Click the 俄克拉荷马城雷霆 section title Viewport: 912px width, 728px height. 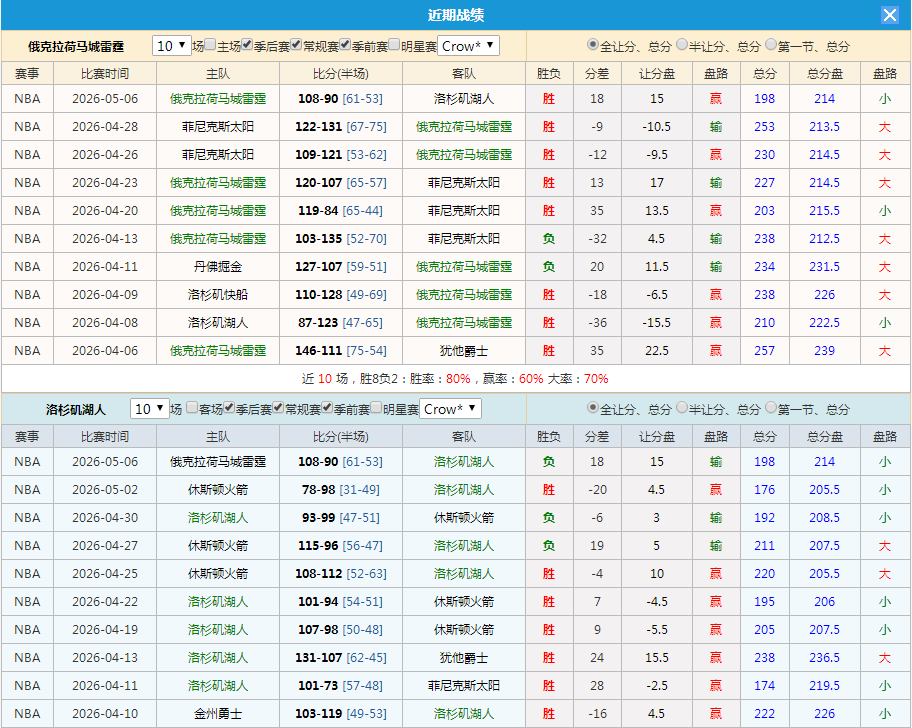[76, 47]
